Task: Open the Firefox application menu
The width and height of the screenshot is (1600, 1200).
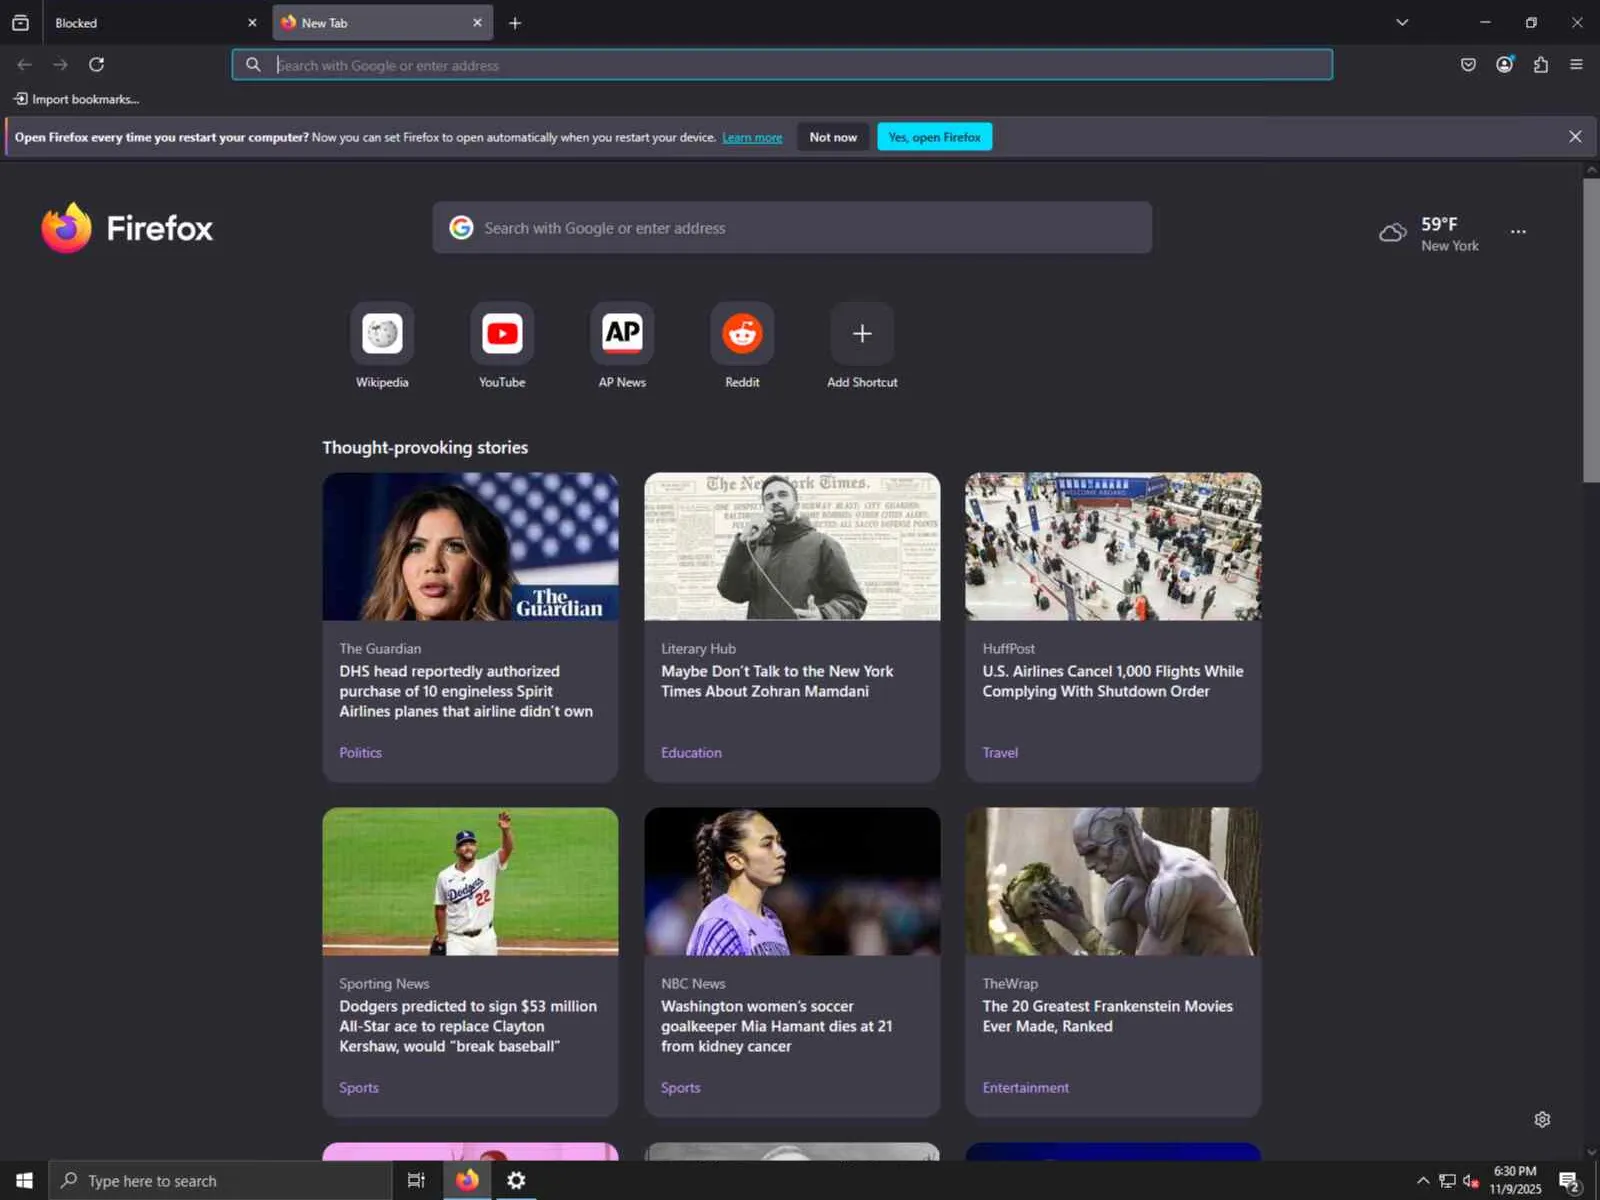Action: point(1577,65)
